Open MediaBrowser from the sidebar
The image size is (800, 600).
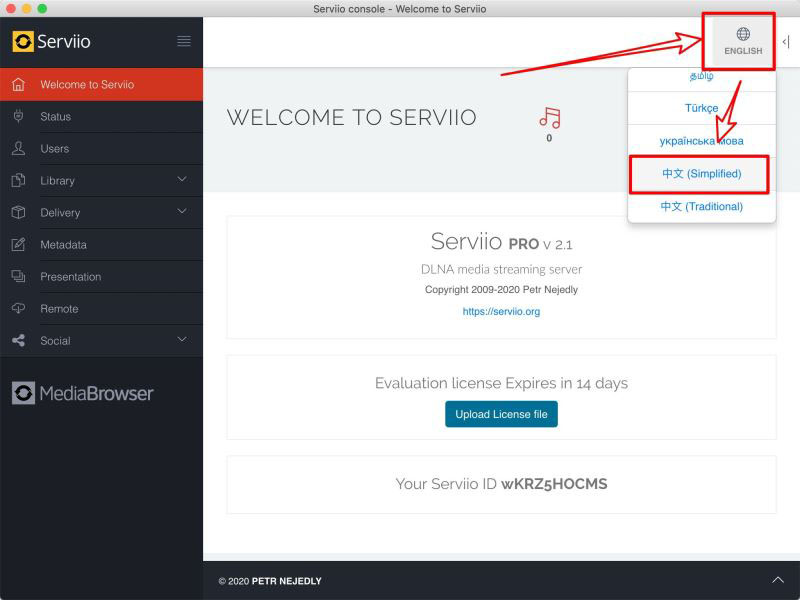pyautogui.click(x=83, y=393)
